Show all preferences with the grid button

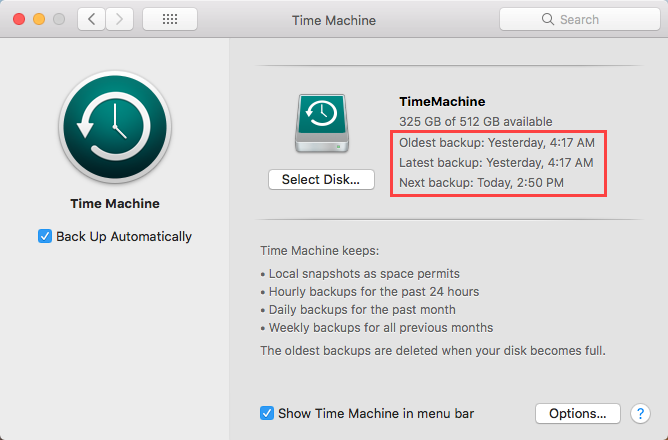[169, 19]
